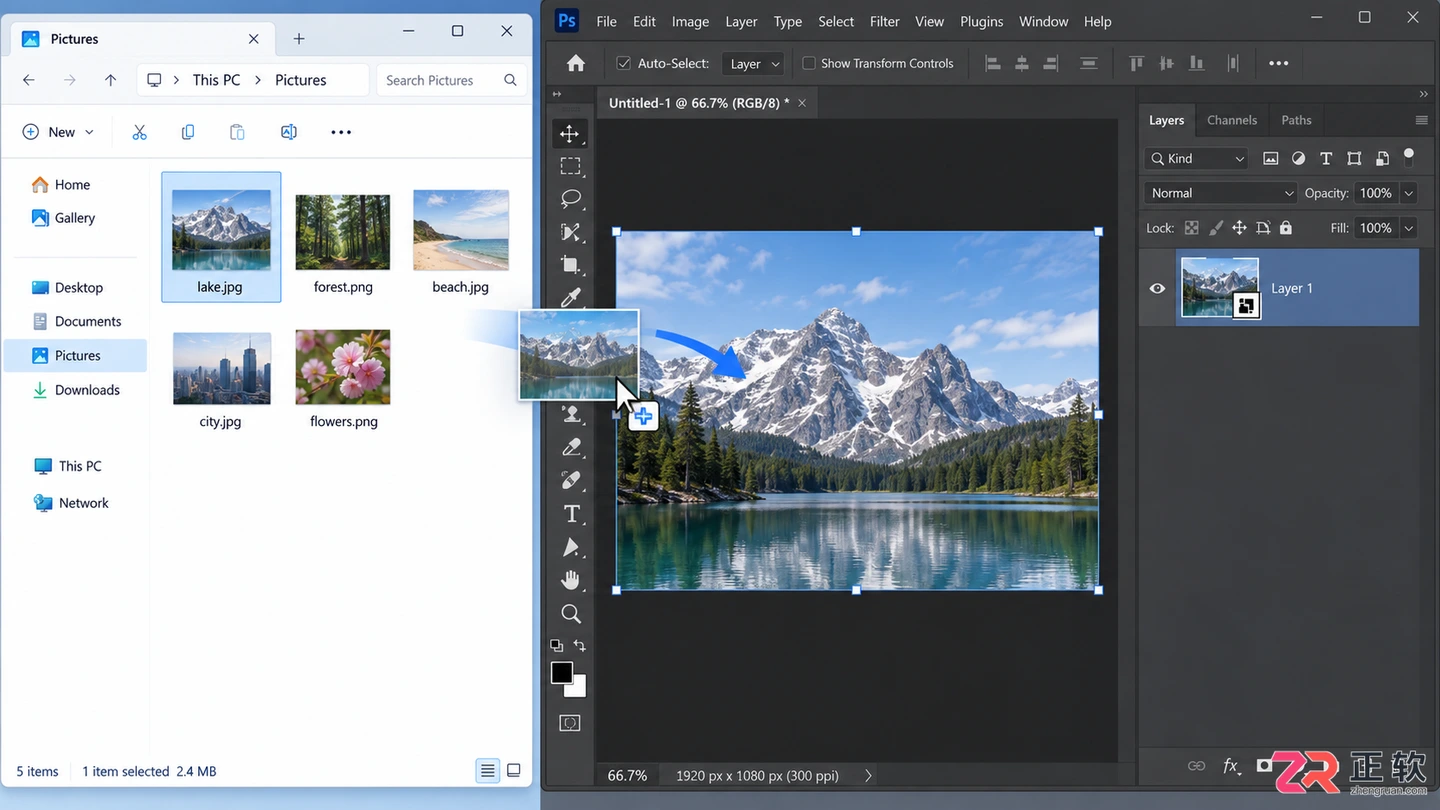Click the New button in Explorer
This screenshot has width=1440, height=810.
click(x=58, y=132)
